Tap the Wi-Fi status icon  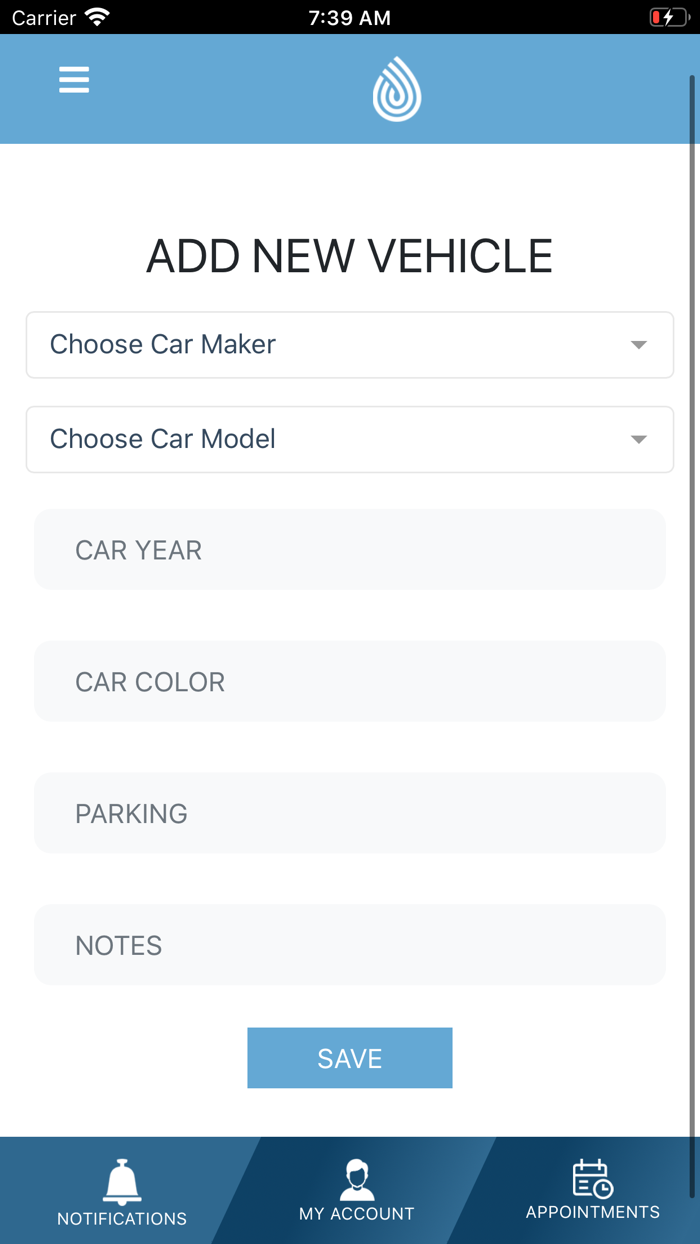click(x=97, y=17)
